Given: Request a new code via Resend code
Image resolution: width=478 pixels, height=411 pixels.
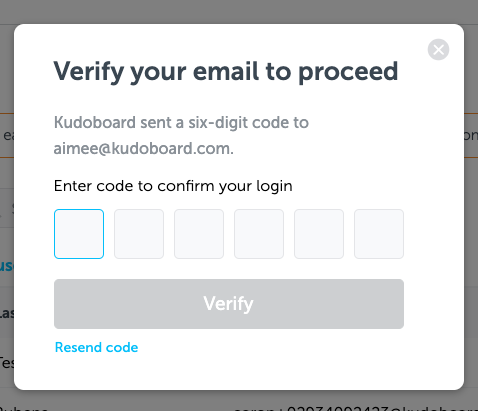Looking at the screenshot, I should coord(97,347).
